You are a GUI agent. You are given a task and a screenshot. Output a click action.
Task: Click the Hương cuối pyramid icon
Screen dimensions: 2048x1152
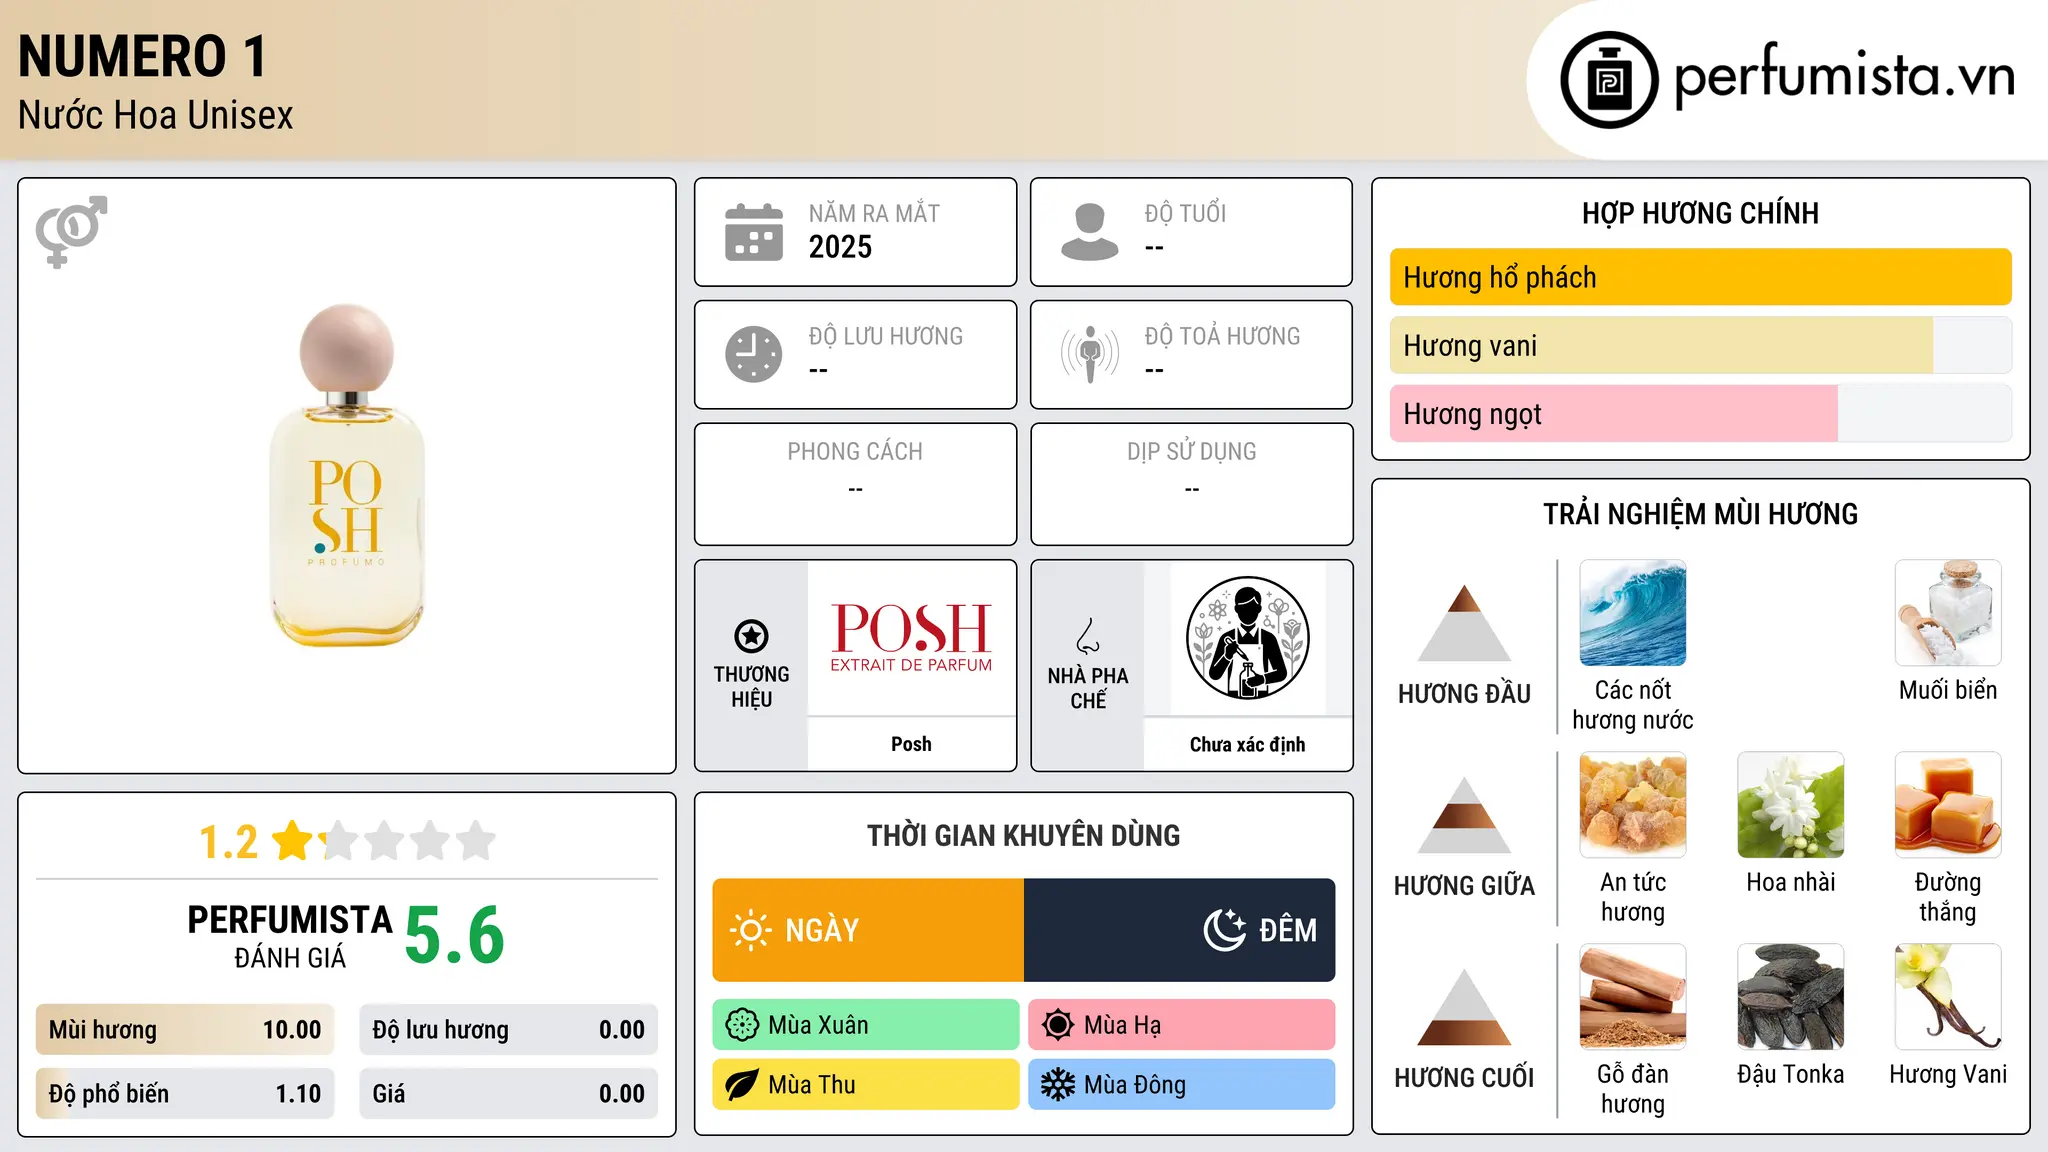(1464, 1007)
